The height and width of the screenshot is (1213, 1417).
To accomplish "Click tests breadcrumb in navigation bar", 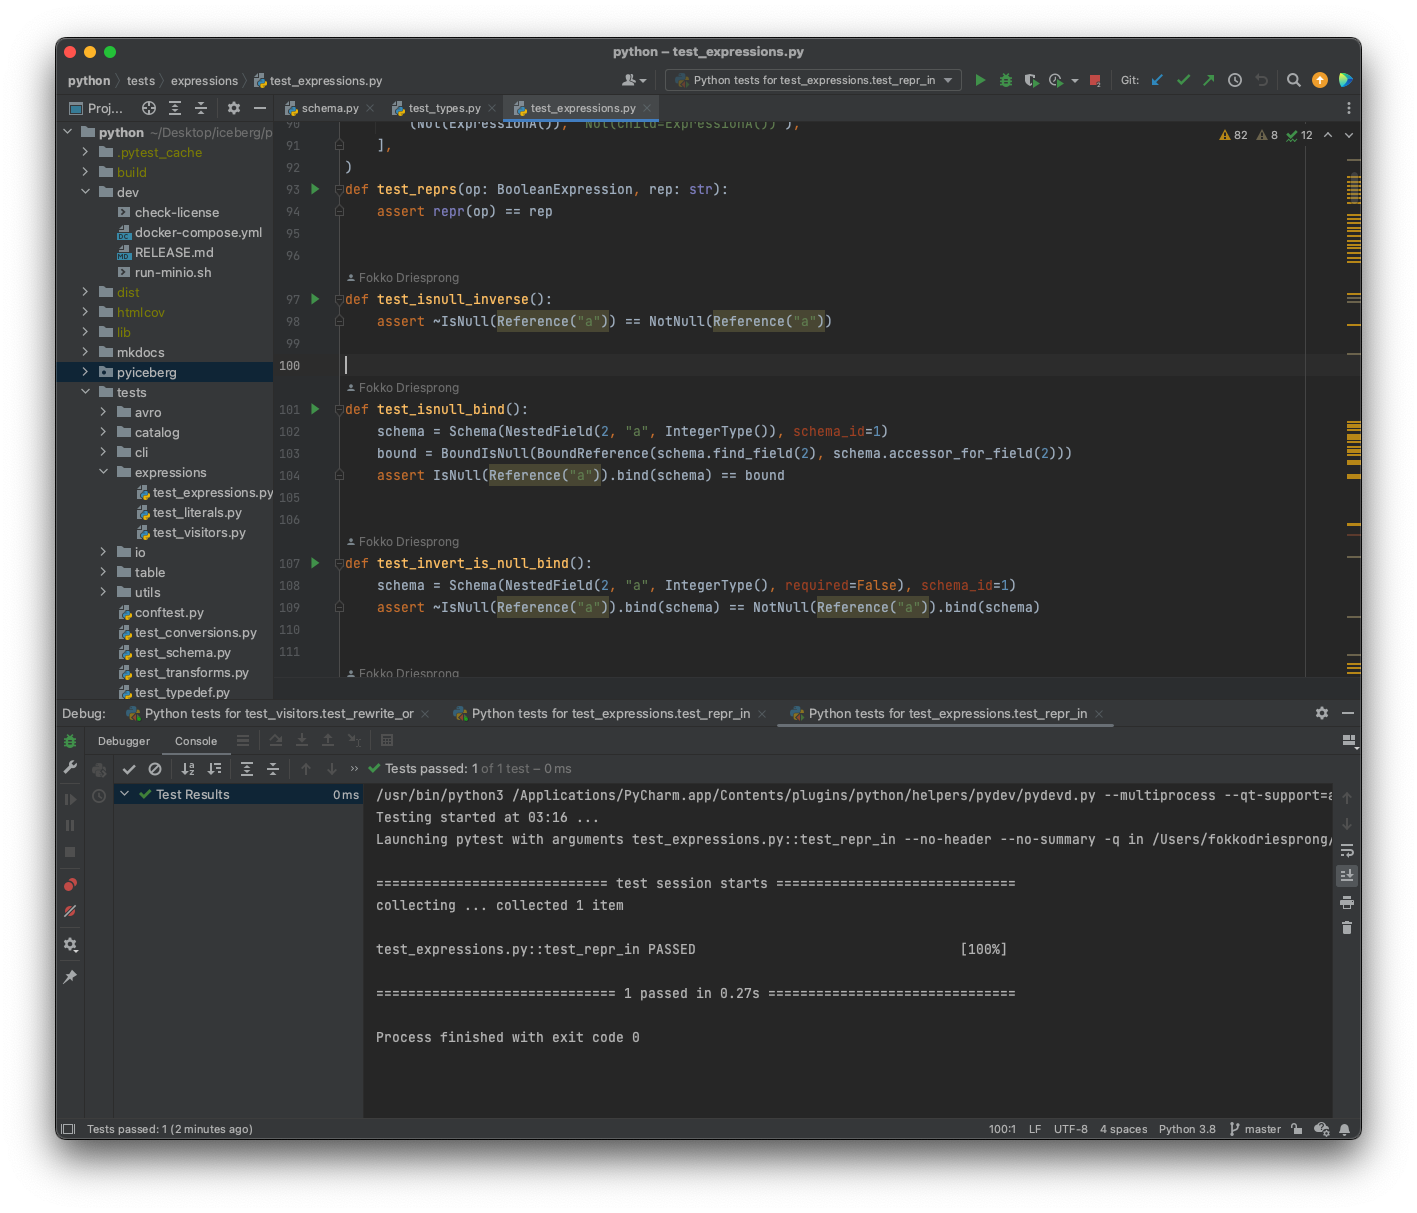I will [141, 81].
